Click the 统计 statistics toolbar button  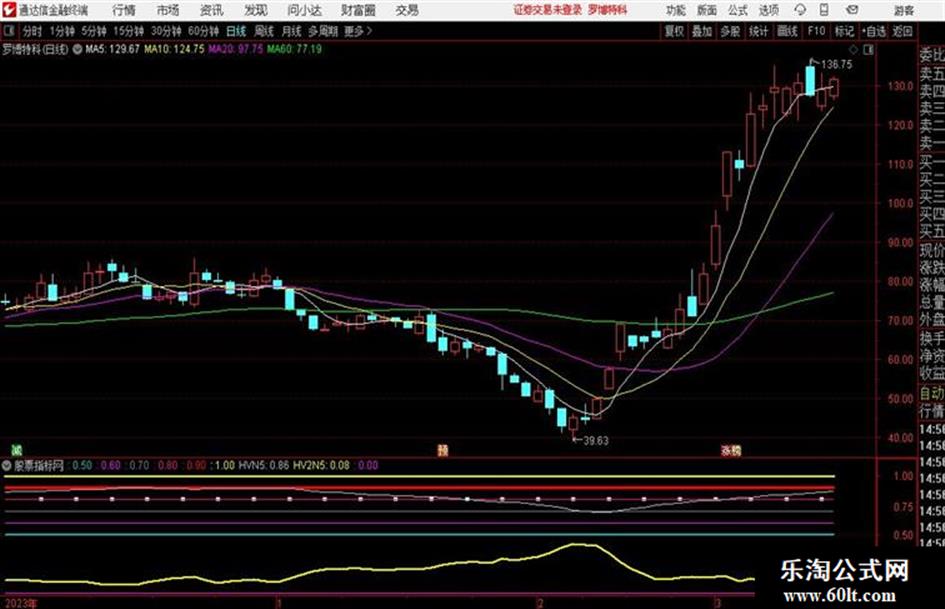(x=758, y=31)
